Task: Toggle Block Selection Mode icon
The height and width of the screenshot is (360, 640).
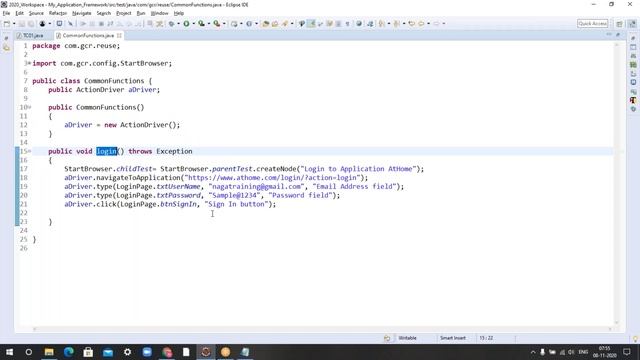Action: coord(338,24)
